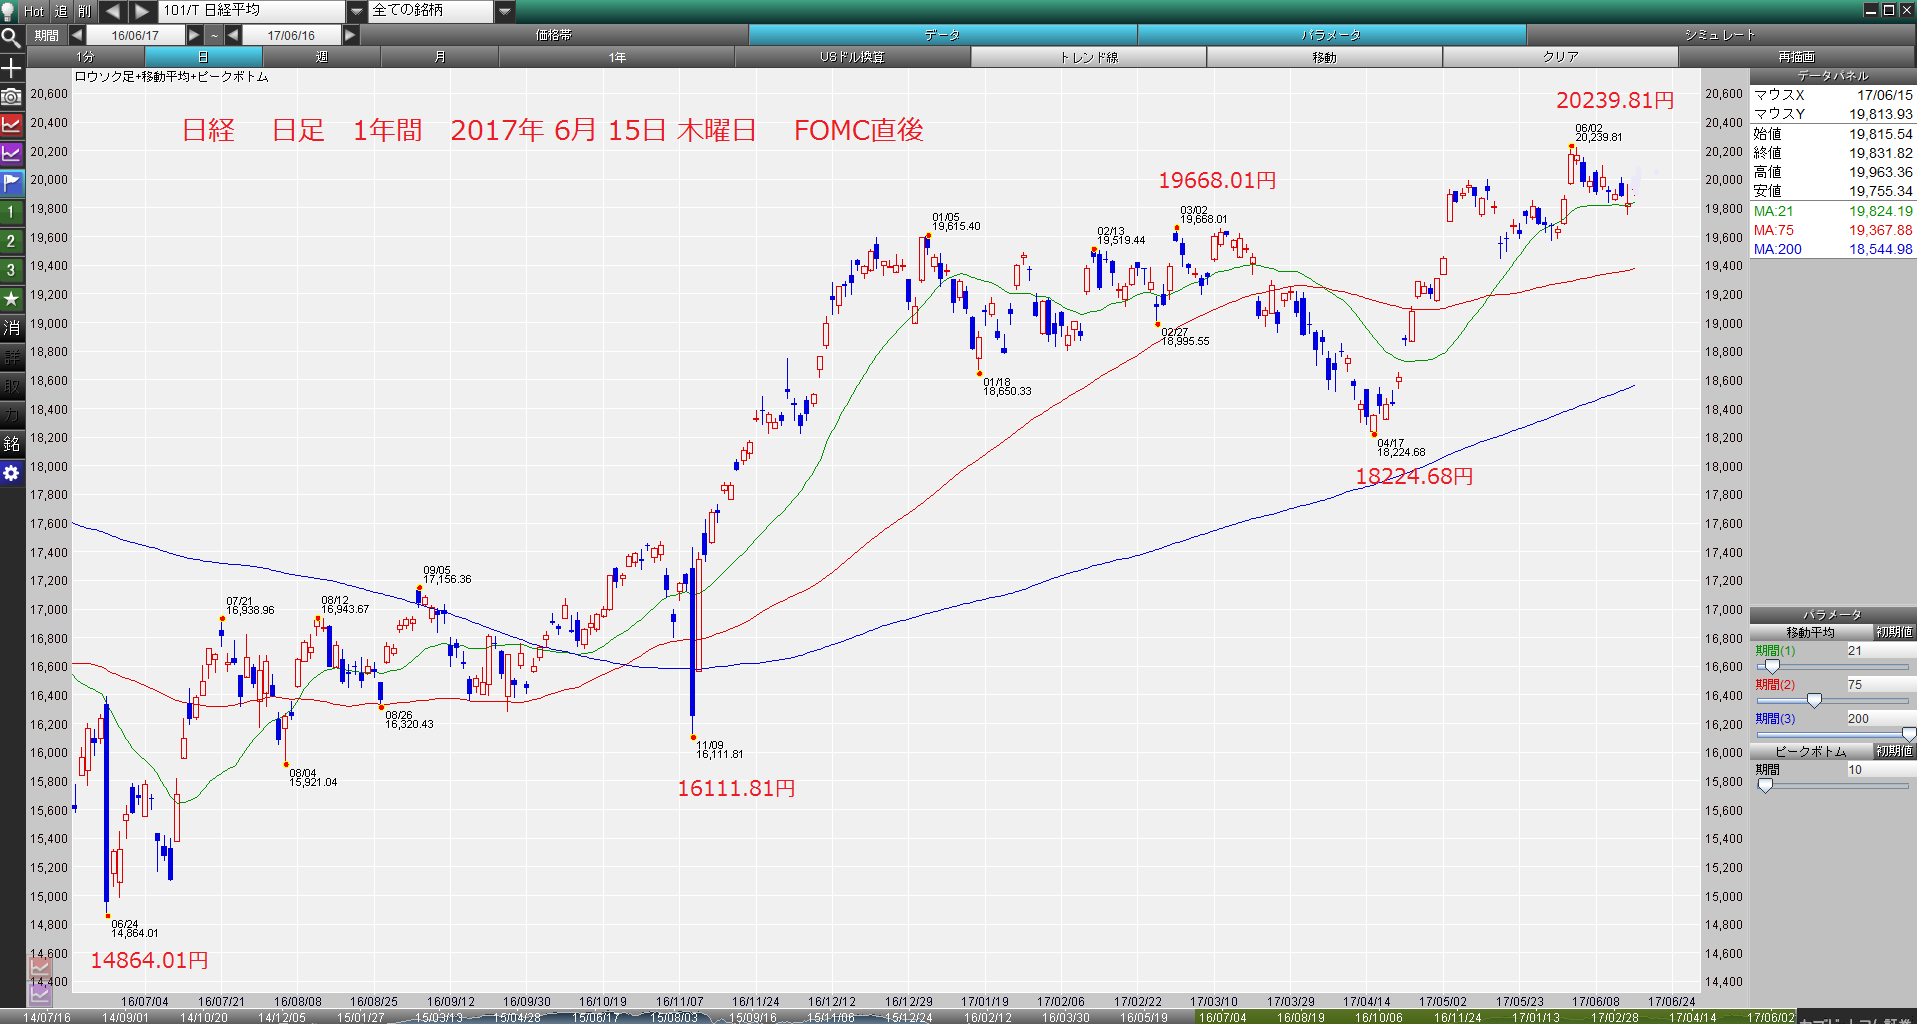Screen dimensions: 1917x1024
Task: Switch to the 週 timeframe tab
Action: click(321, 57)
